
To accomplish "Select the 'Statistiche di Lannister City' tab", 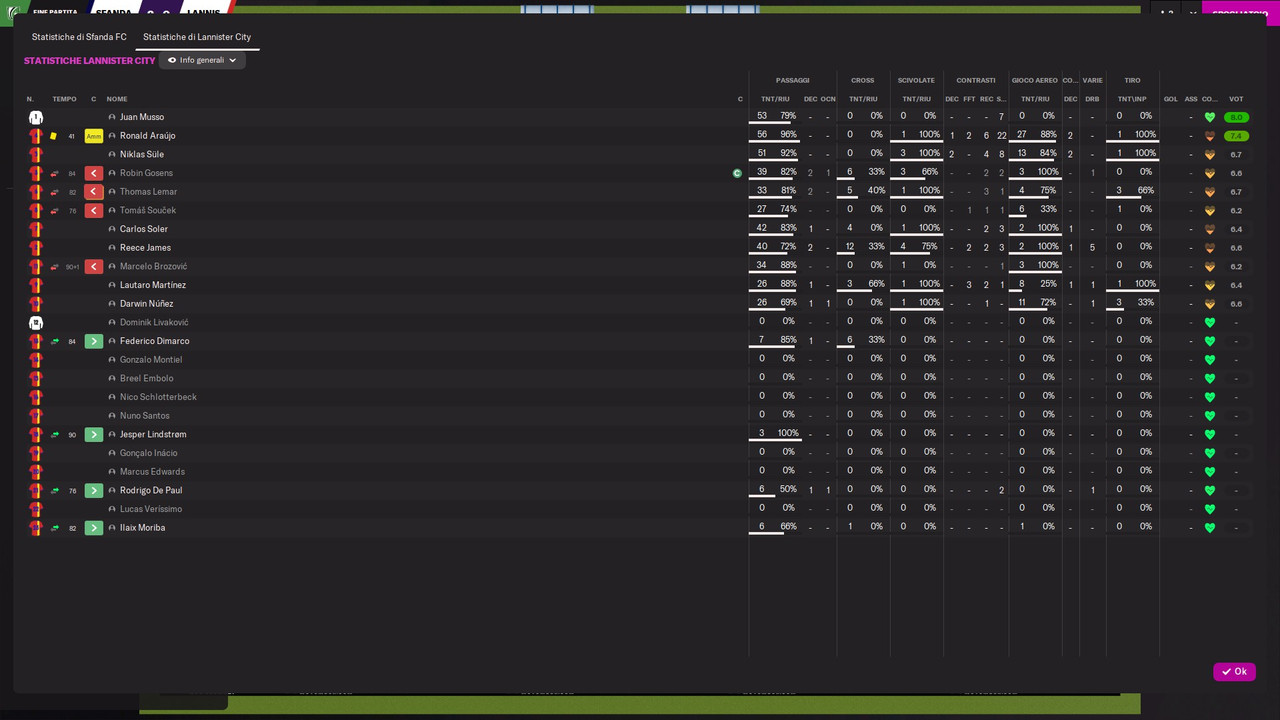I will [197, 37].
